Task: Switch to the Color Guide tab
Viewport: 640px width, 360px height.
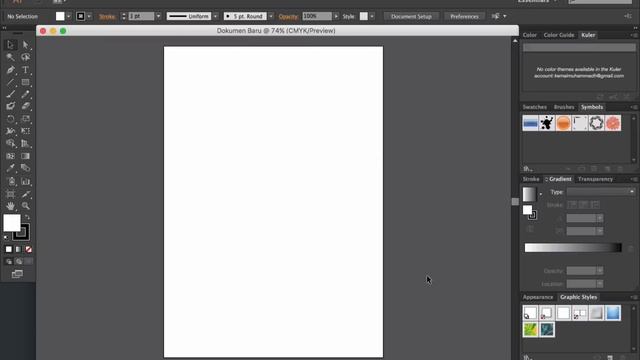Action: 559,35
